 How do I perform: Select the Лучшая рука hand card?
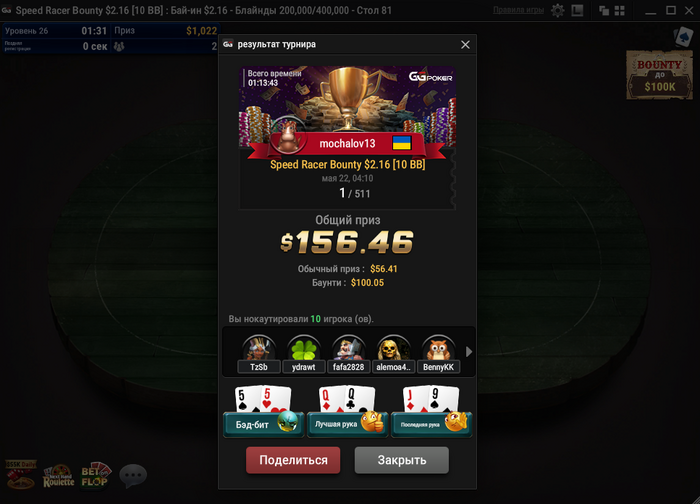coord(347,411)
